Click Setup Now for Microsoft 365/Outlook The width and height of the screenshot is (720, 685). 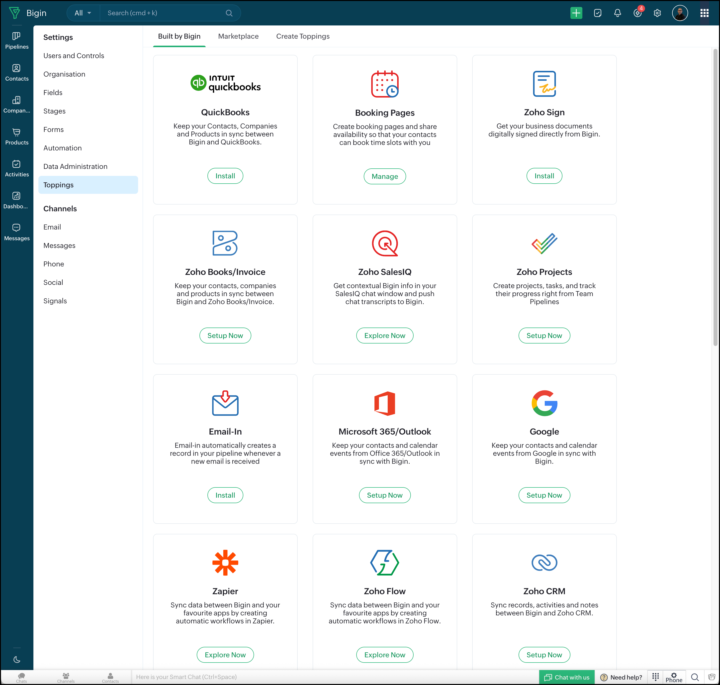(x=385, y=495)
